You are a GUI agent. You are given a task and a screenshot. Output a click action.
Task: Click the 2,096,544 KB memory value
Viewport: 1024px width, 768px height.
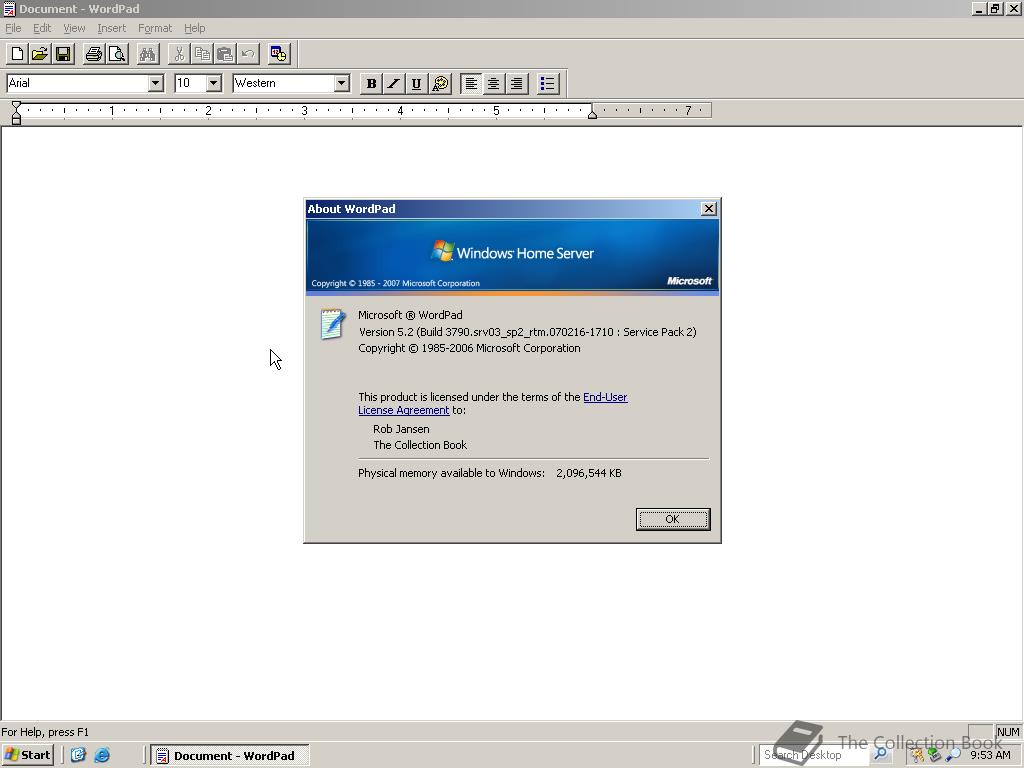click(x=589, y=473)
